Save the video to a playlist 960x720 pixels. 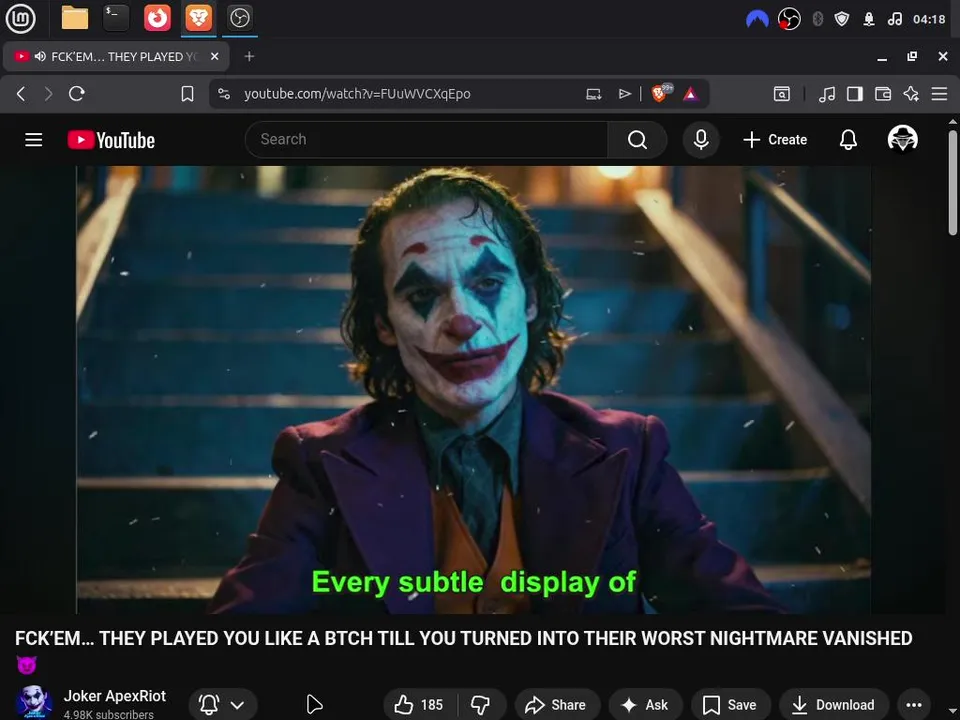[x=730, y=705]
